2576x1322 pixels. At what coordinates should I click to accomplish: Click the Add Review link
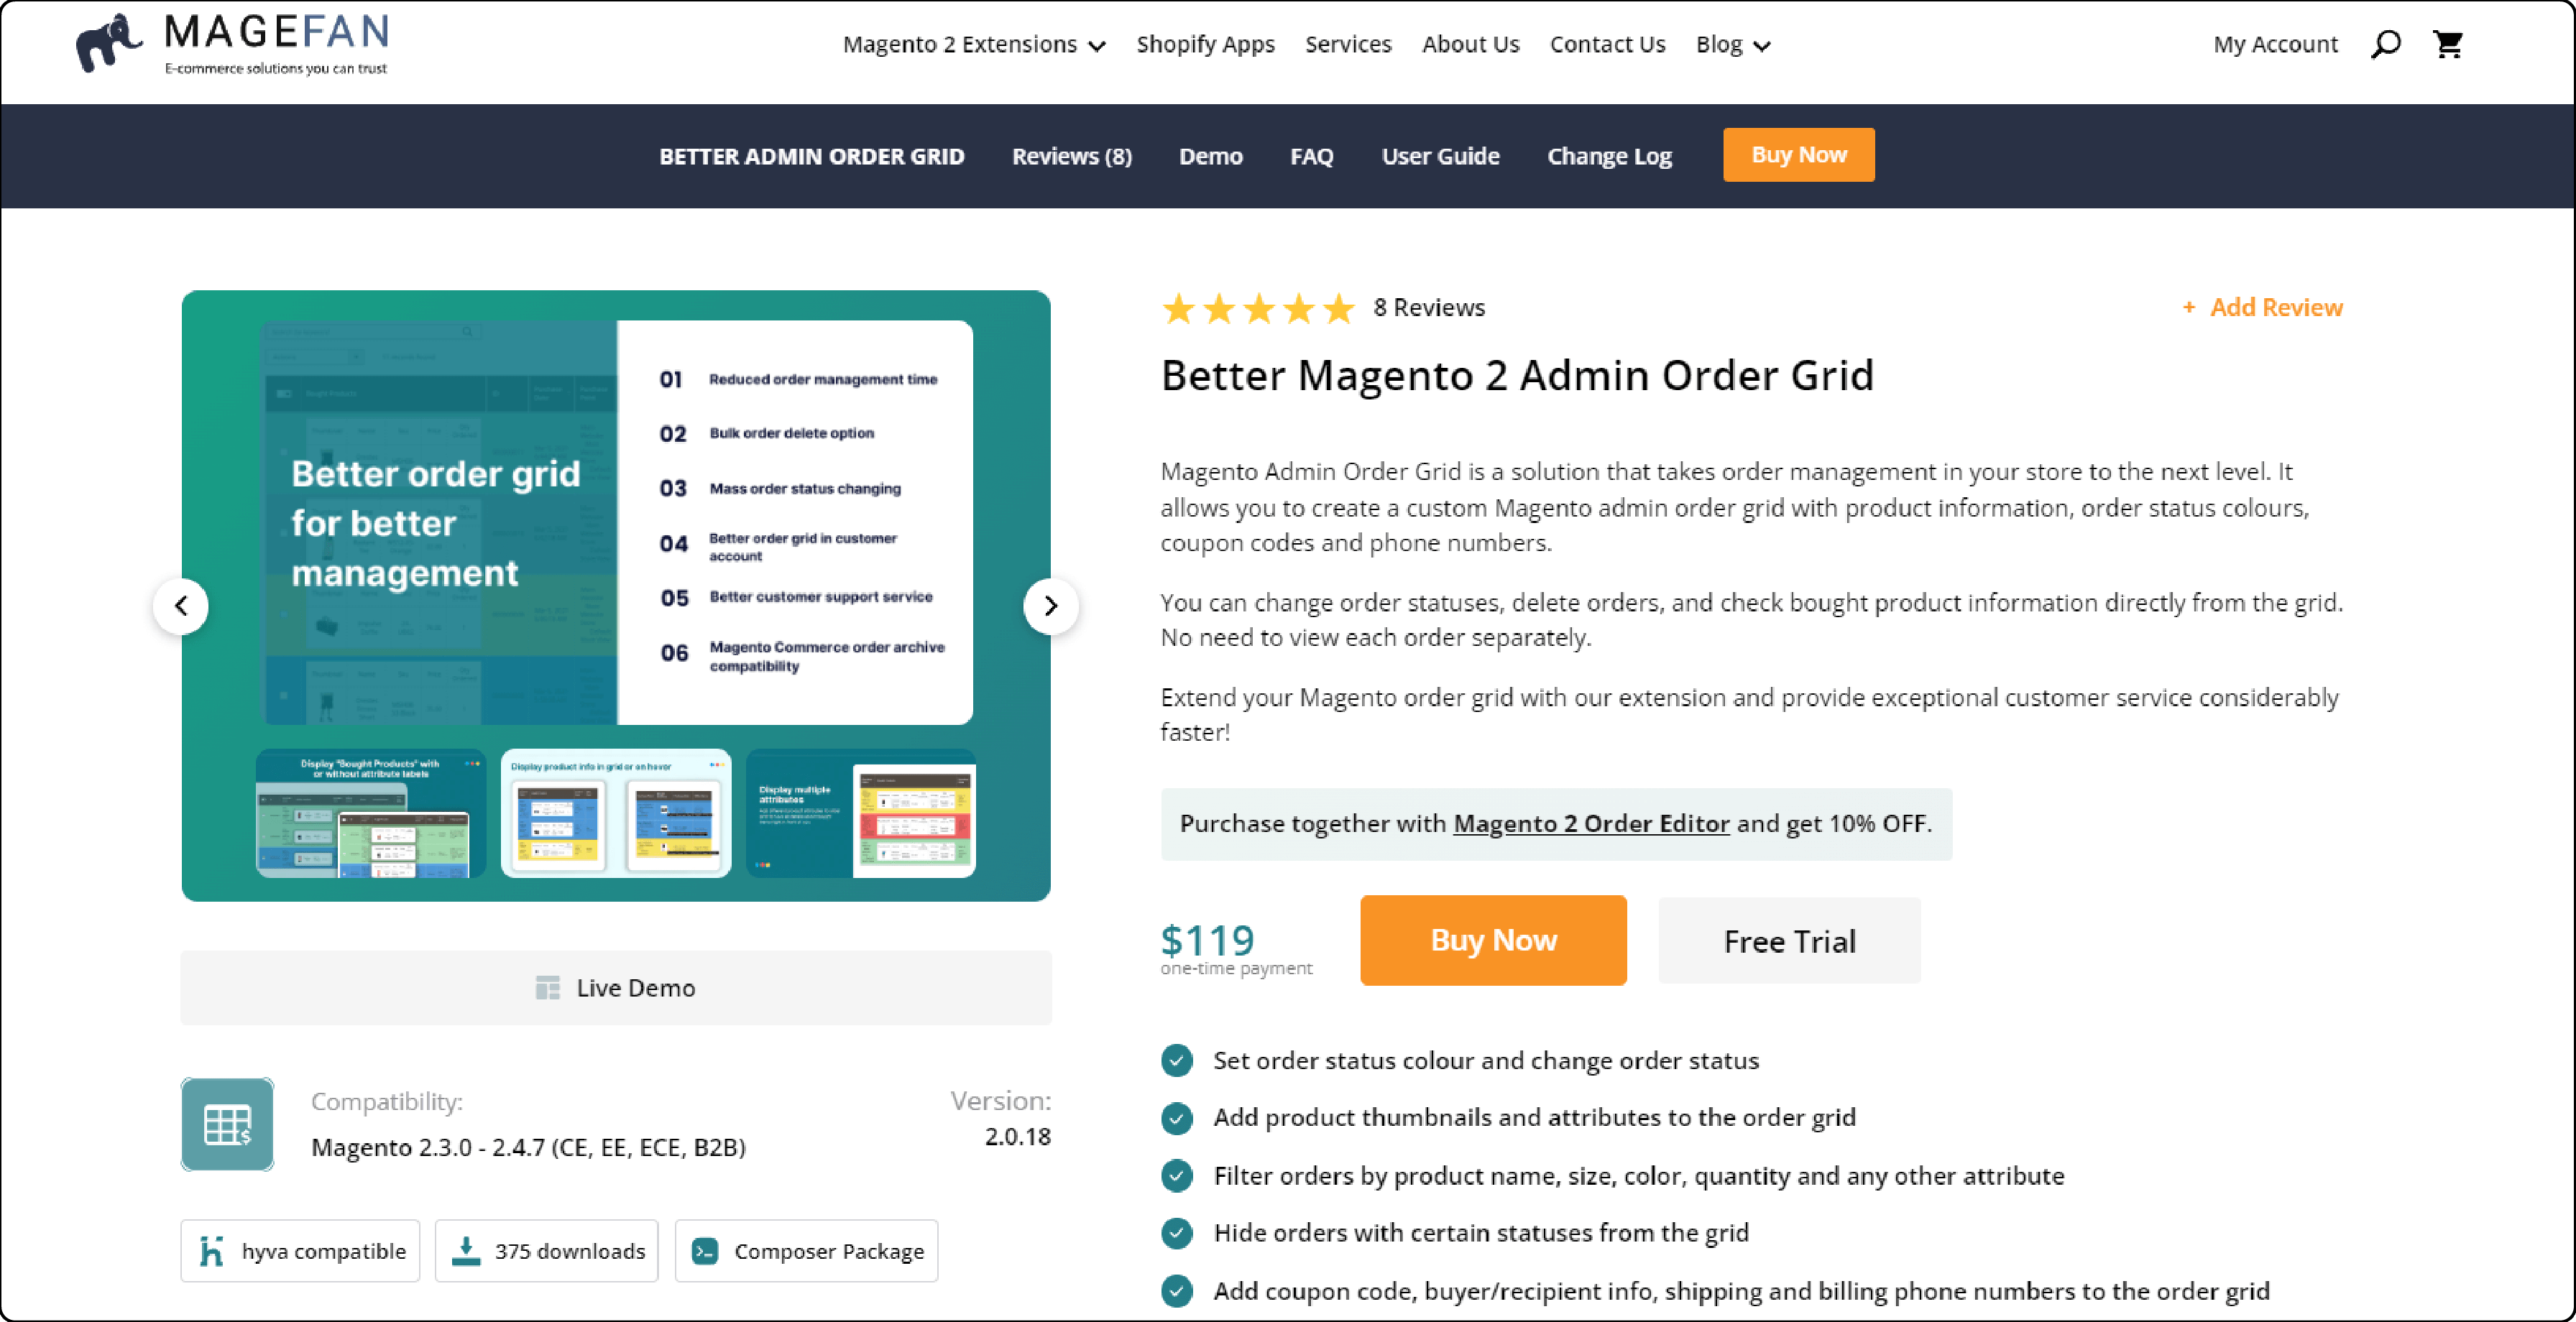(2262, 308)
